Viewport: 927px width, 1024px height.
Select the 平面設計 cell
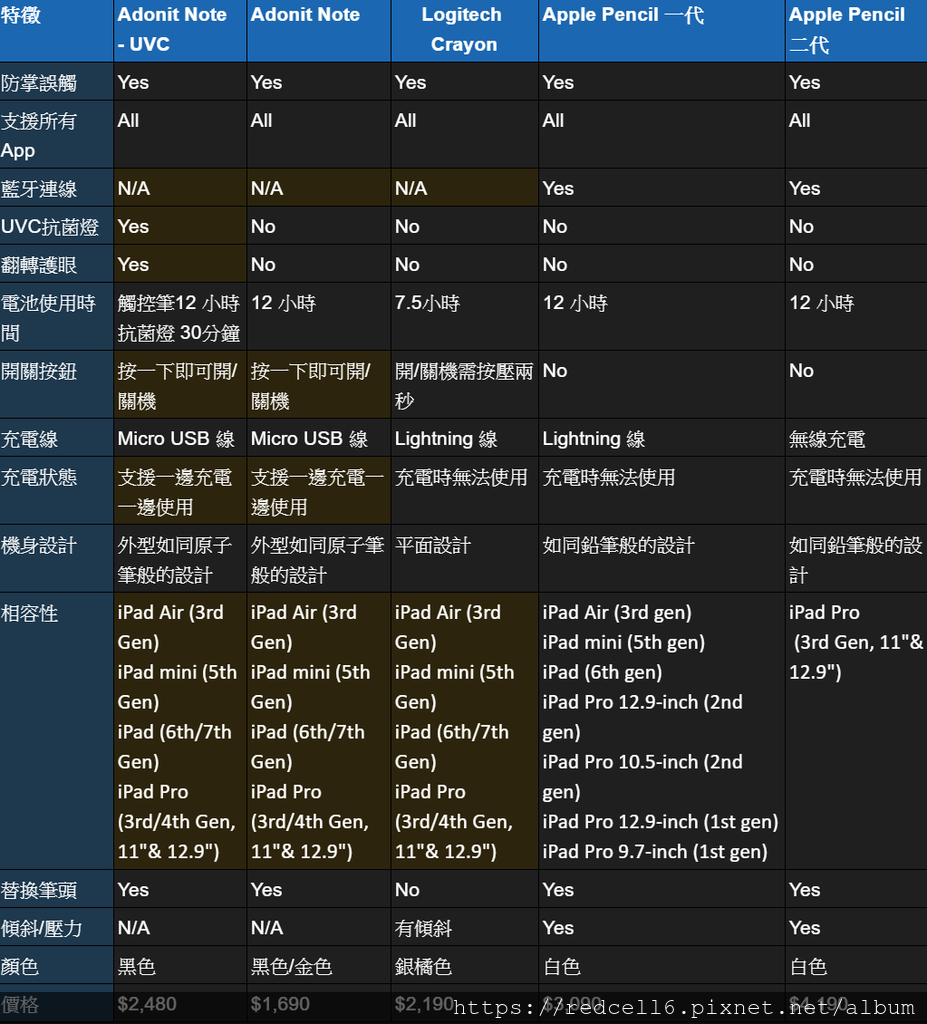pos(464,558)
